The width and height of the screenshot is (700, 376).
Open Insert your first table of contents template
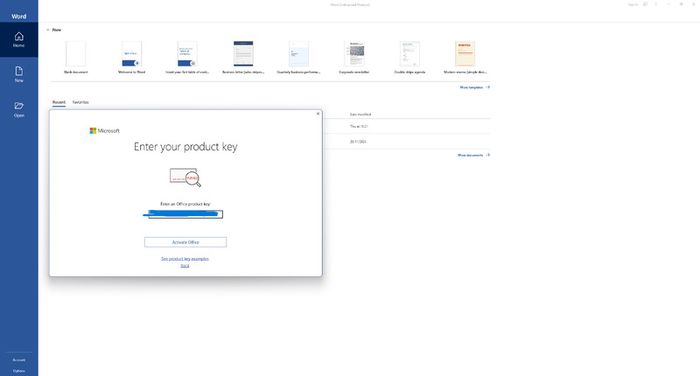pos(187,57)
